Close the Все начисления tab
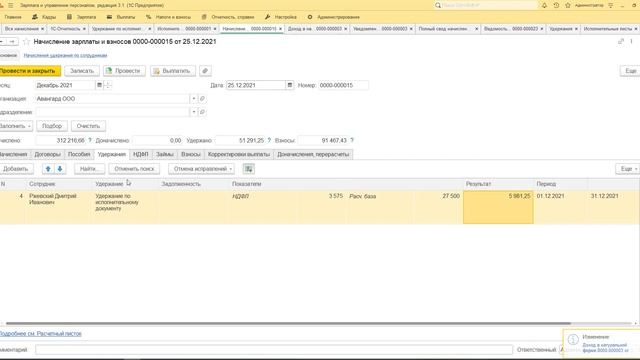Image resolution: width=640 pixels, height=360 pixels. point(42,29)
